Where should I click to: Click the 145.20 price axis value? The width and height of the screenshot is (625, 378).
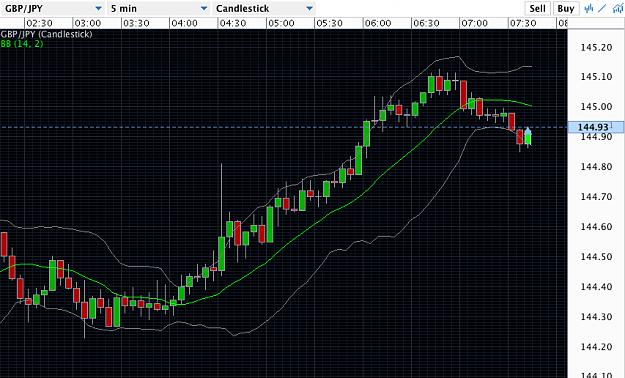(596, 47)
